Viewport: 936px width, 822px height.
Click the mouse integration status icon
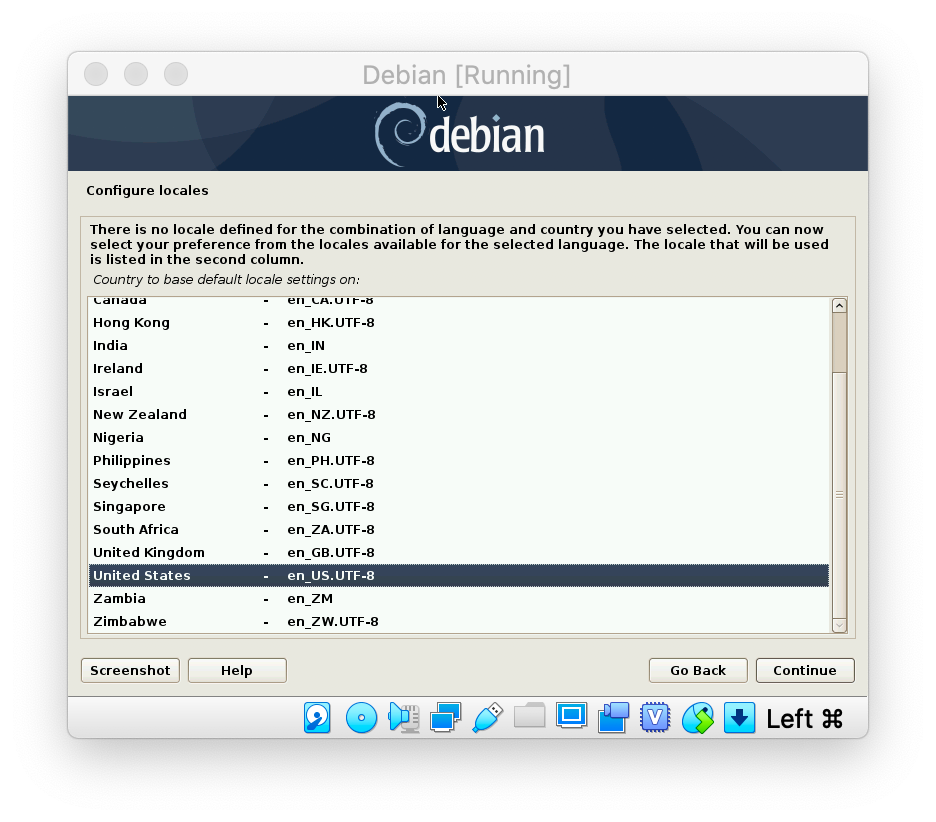[698, 717]
